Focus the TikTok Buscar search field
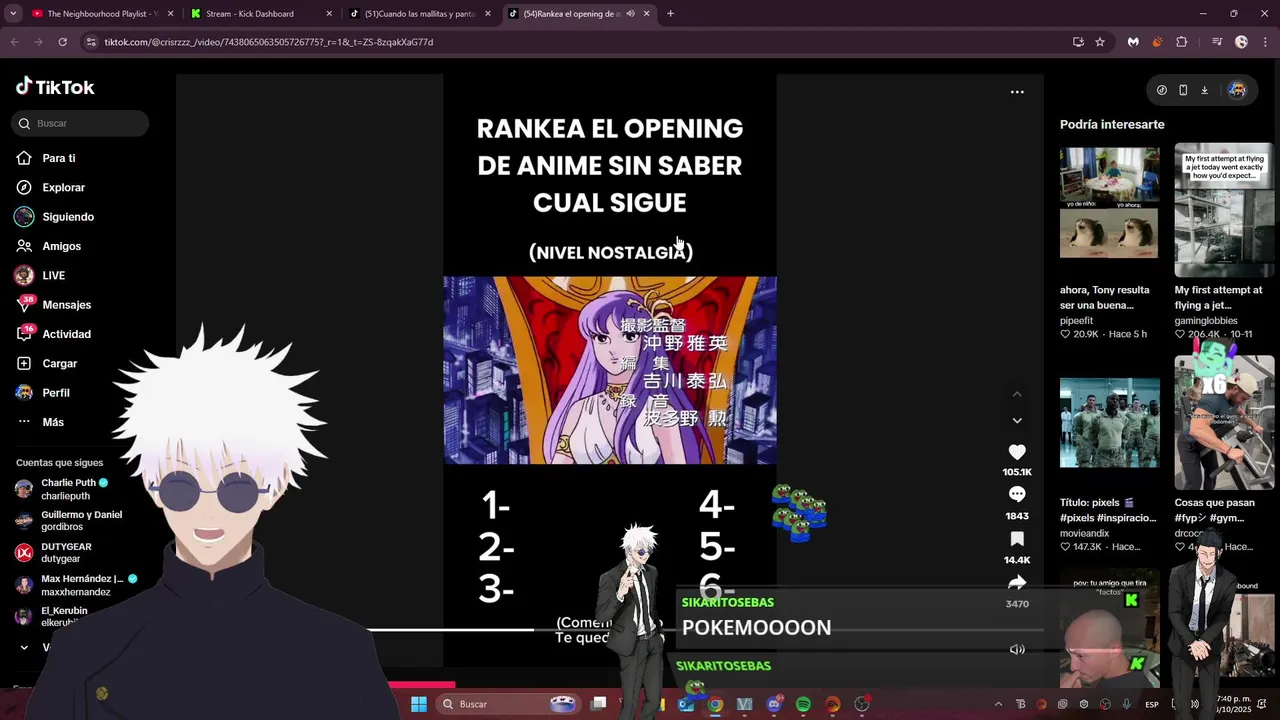 pos(81,123)
